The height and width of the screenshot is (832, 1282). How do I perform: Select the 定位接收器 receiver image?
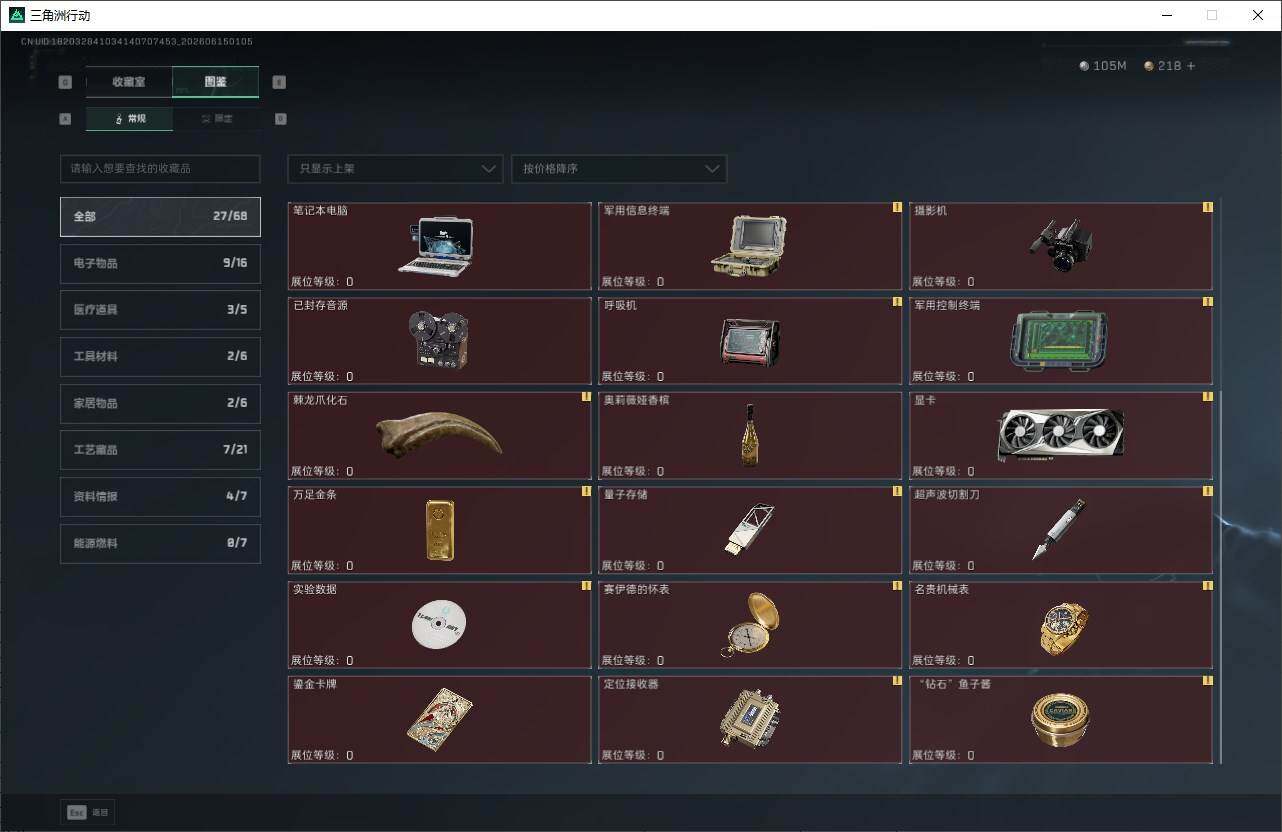pos(749,718)
